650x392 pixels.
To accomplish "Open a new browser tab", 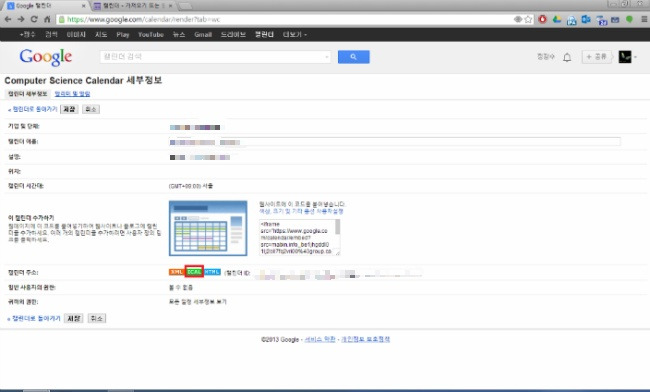I will point(185,6).
